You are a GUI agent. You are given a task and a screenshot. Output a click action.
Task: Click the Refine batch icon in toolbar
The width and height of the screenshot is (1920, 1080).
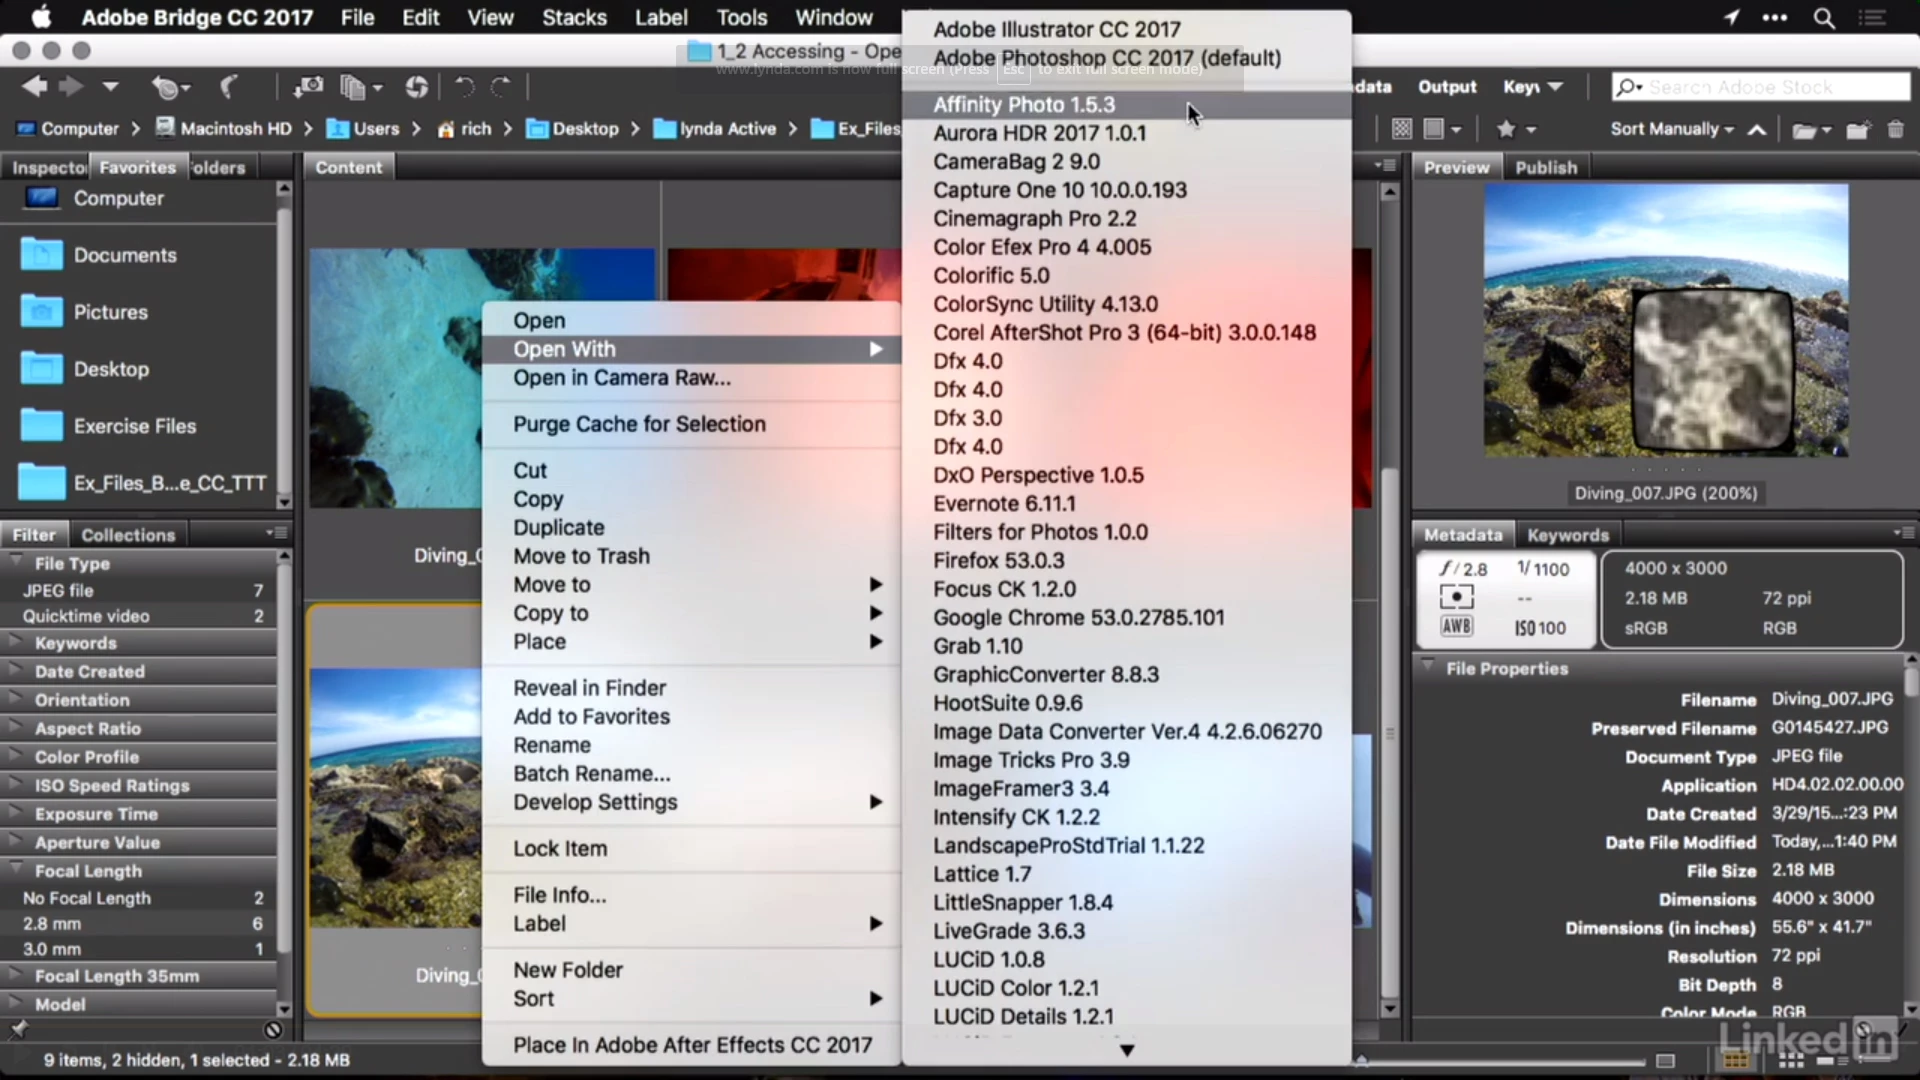353,87
